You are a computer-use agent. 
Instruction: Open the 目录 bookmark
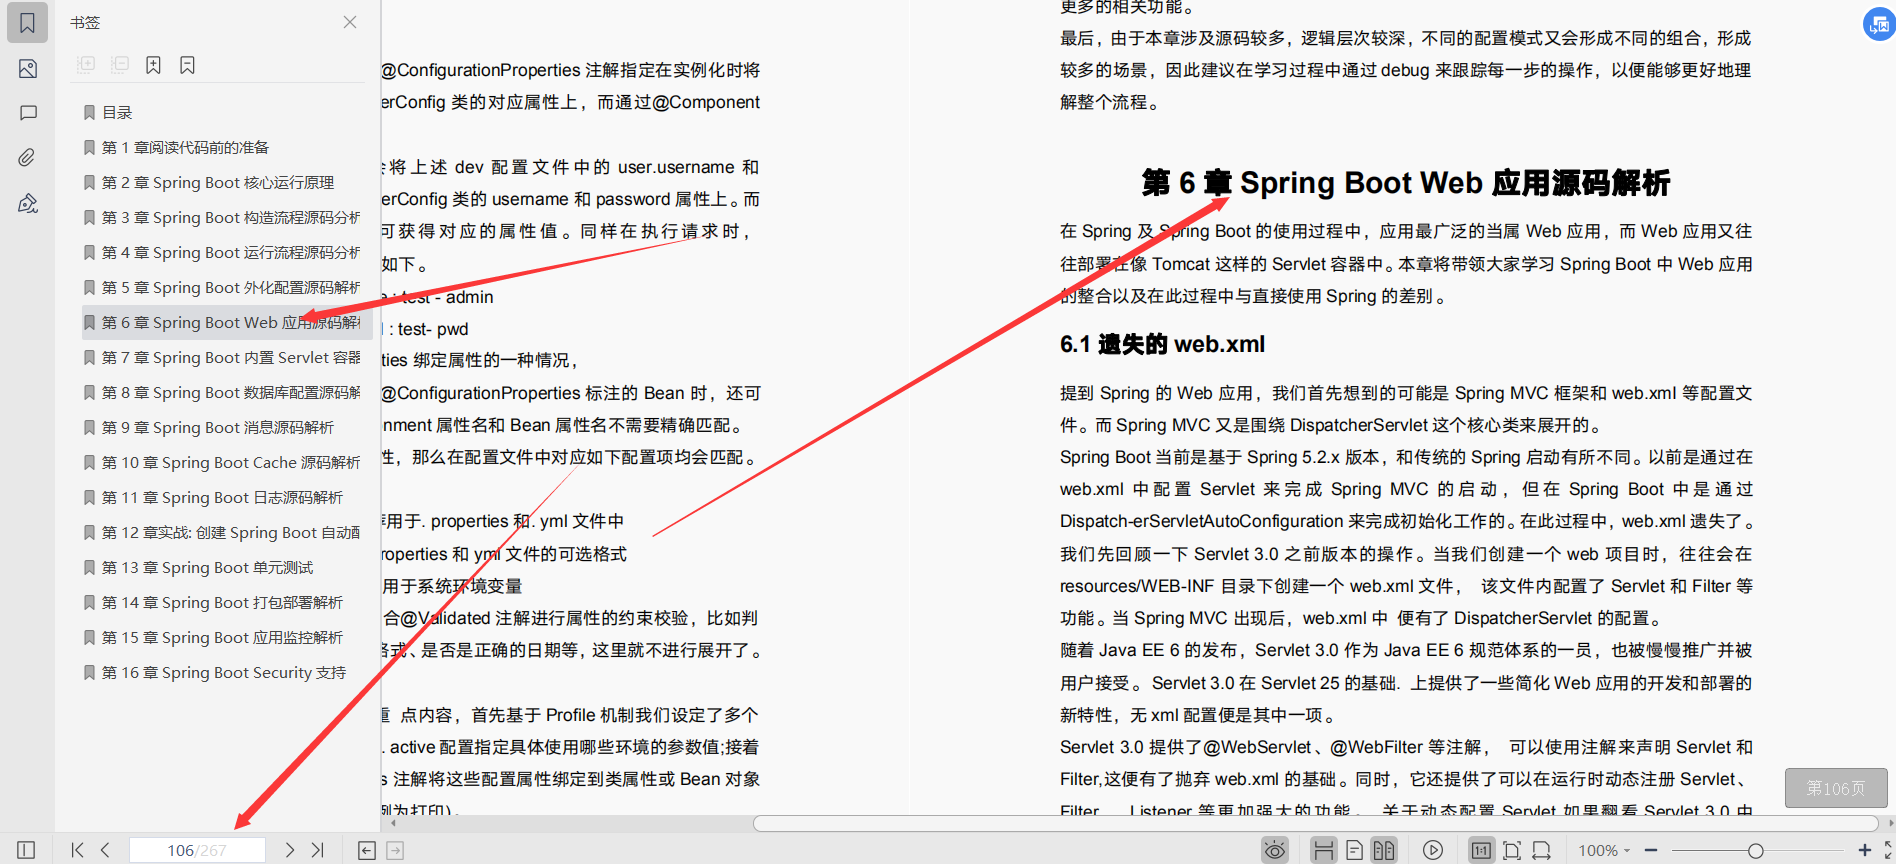click(117, 112)
